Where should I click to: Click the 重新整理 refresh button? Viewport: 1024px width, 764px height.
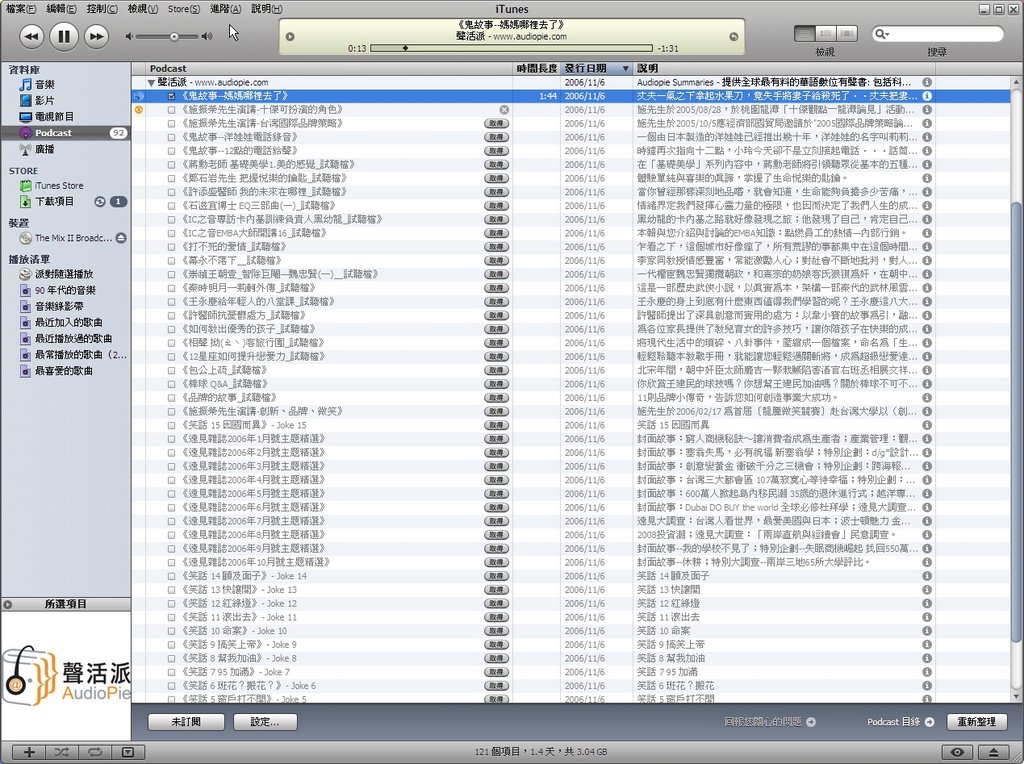click(x=976, y=722)
